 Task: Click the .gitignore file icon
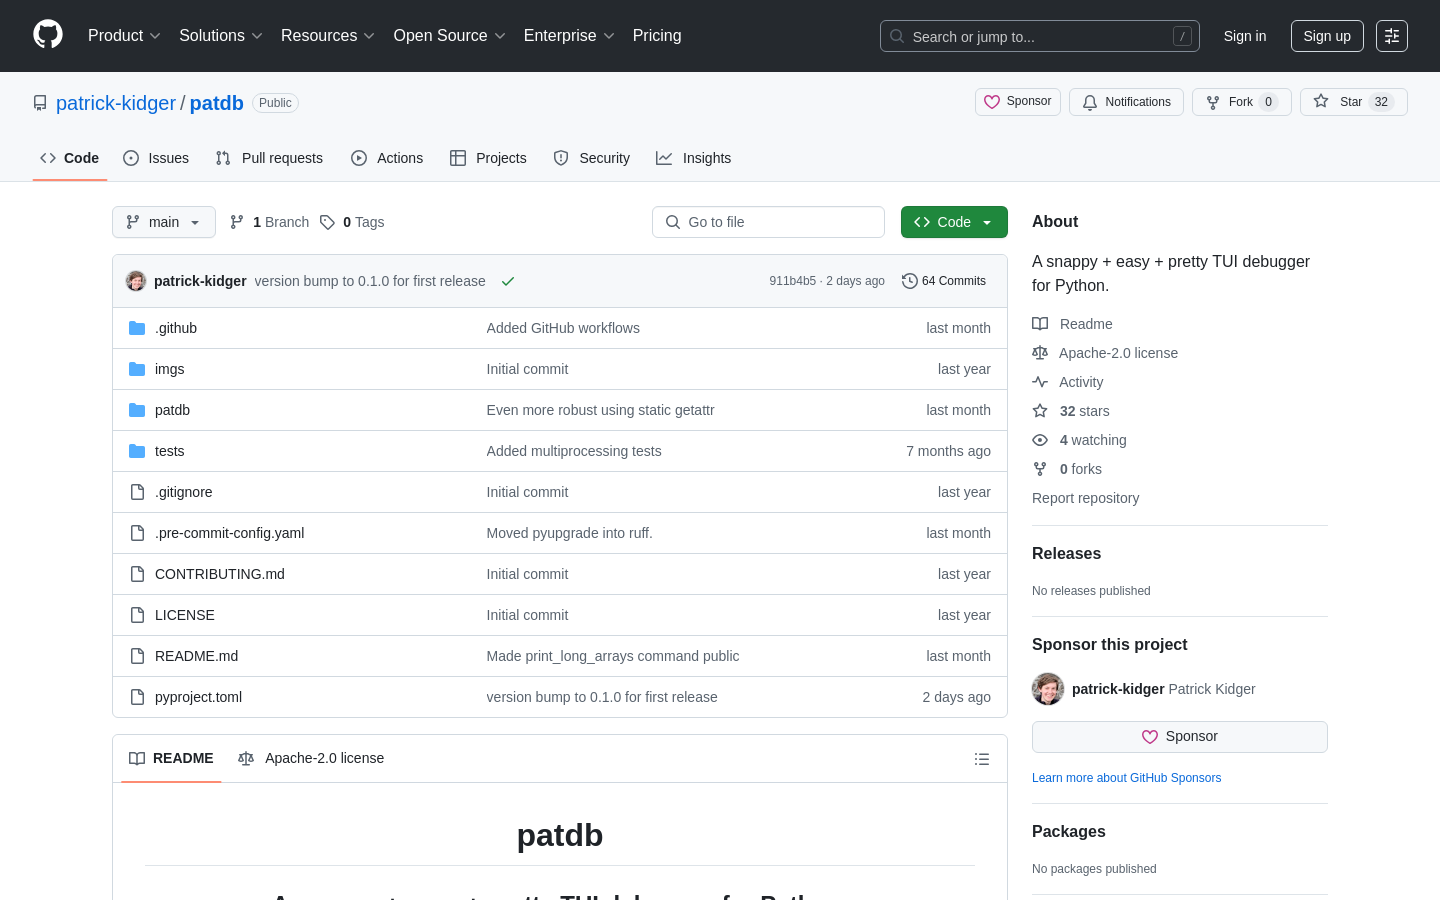137,492
